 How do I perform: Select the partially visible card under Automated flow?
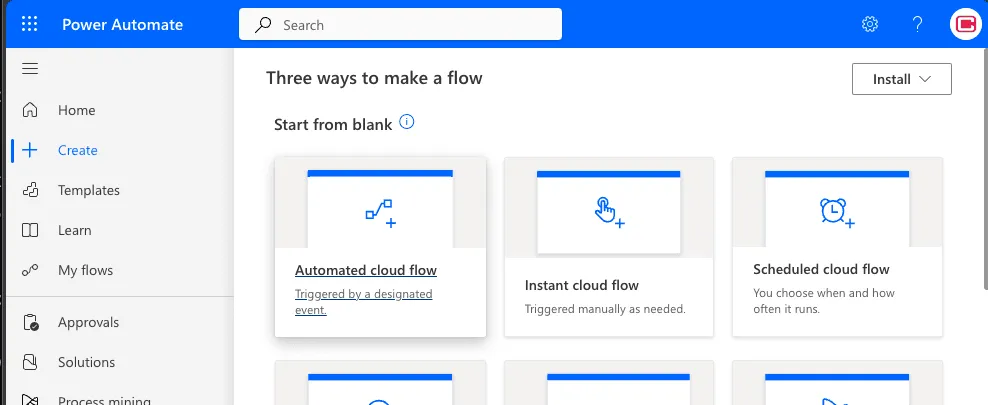(381, 382)
